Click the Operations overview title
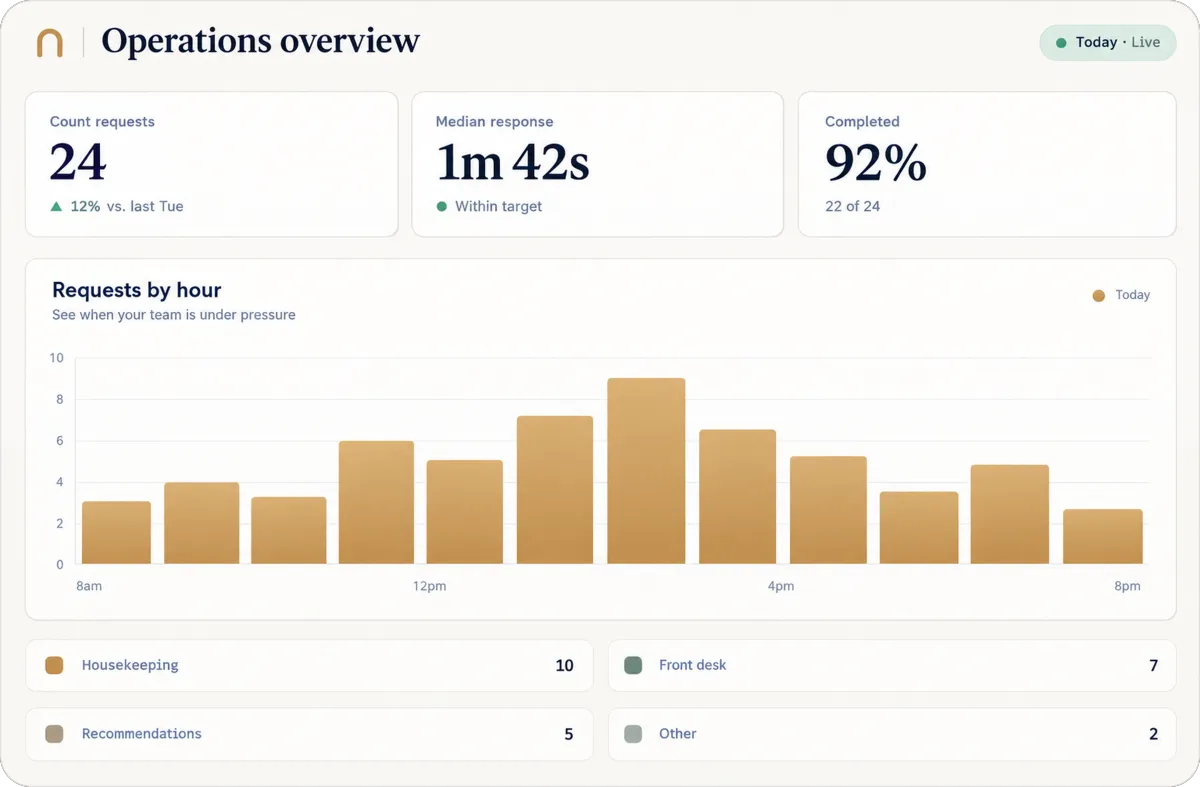This screenshot has height=787, width=1200. (260, 42)
